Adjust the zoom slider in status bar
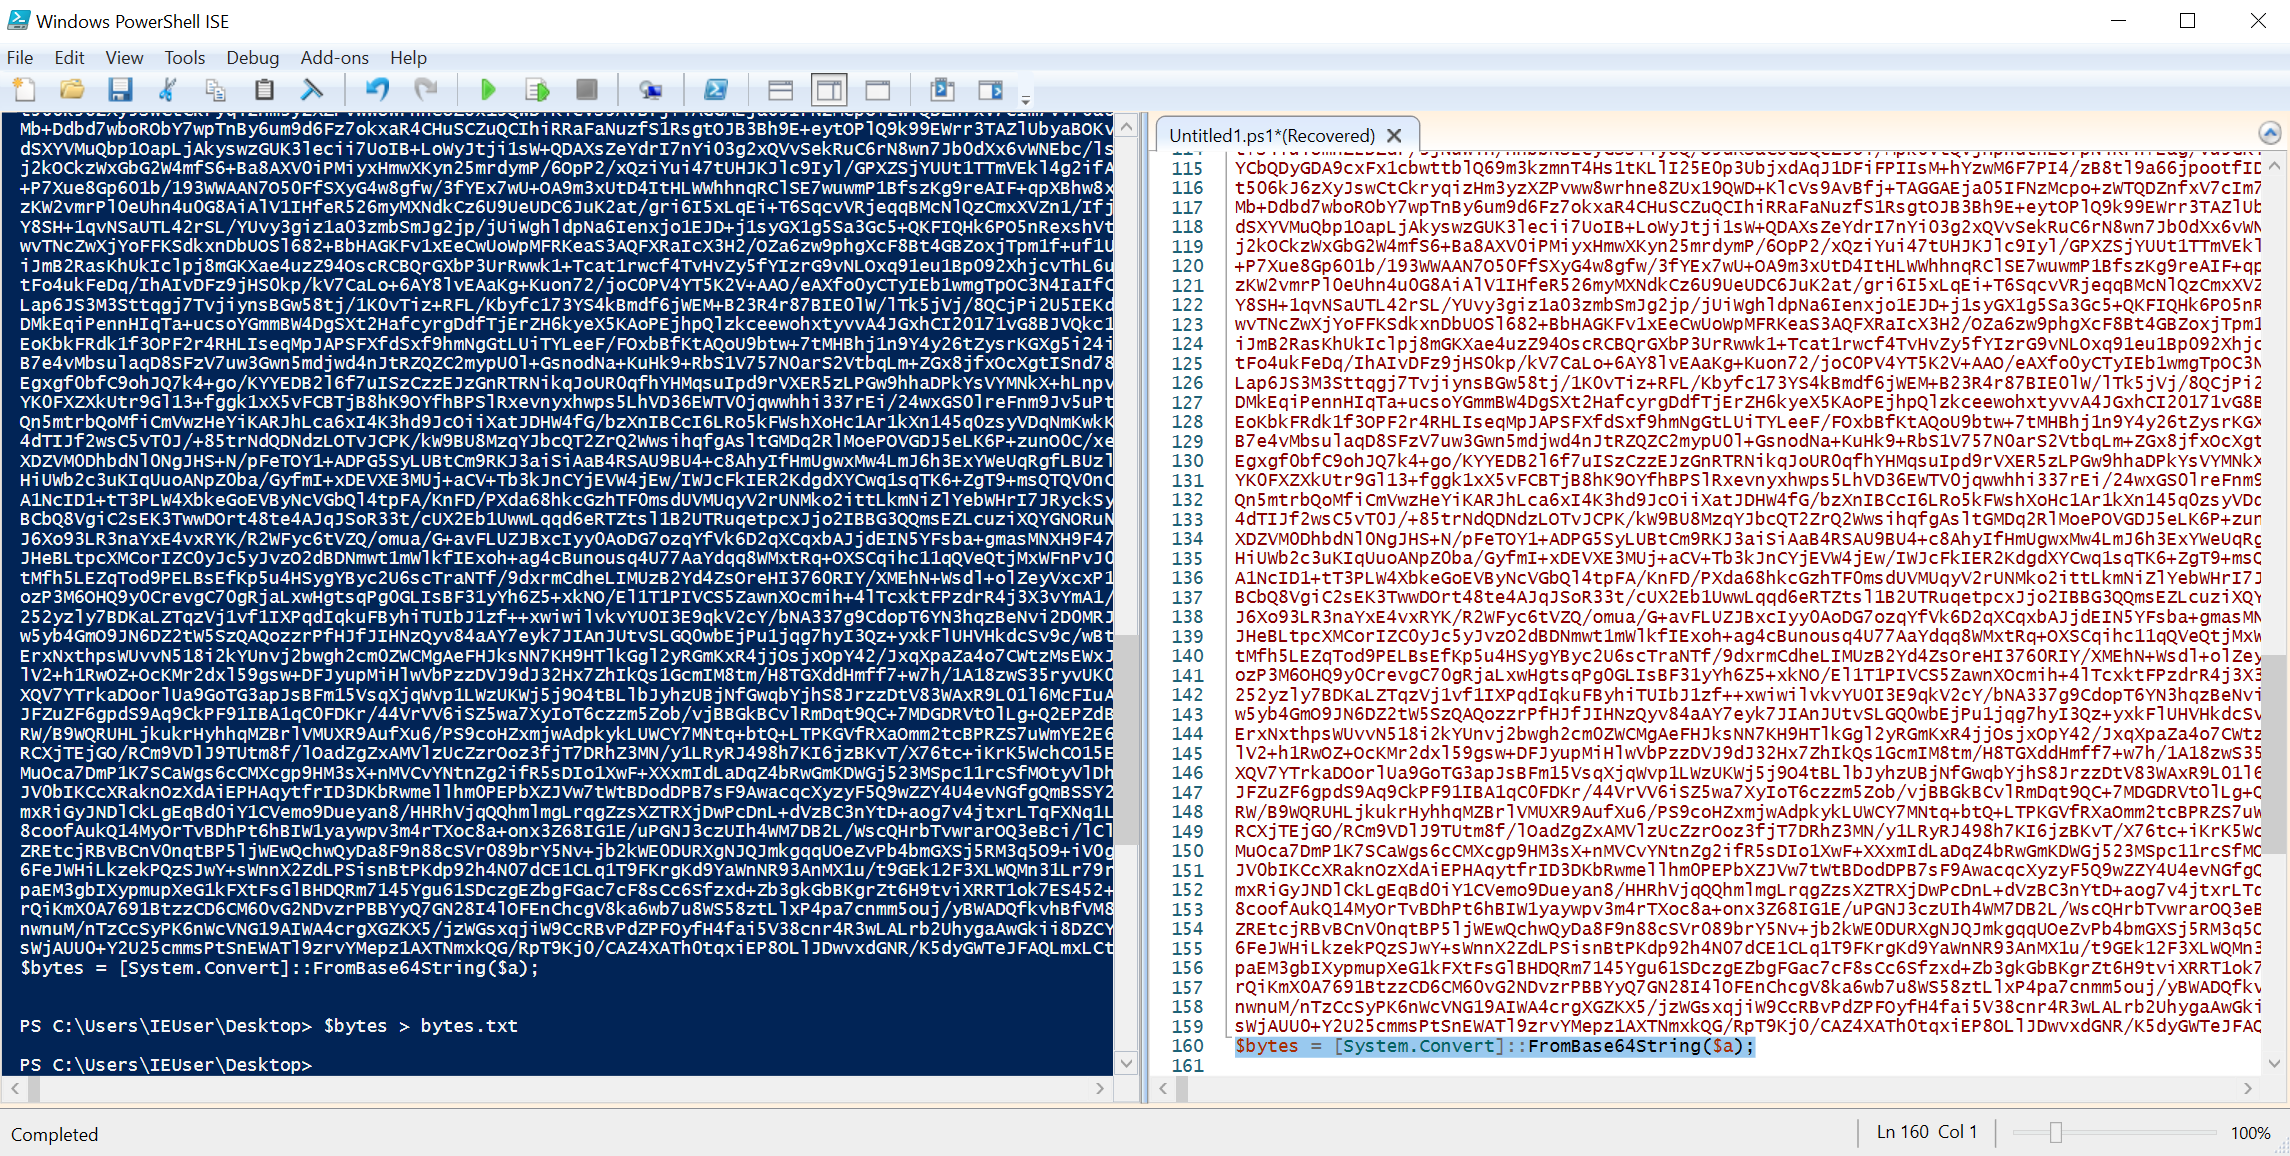This screenshot has height=1156, width=2290. click(2056, 1132)
